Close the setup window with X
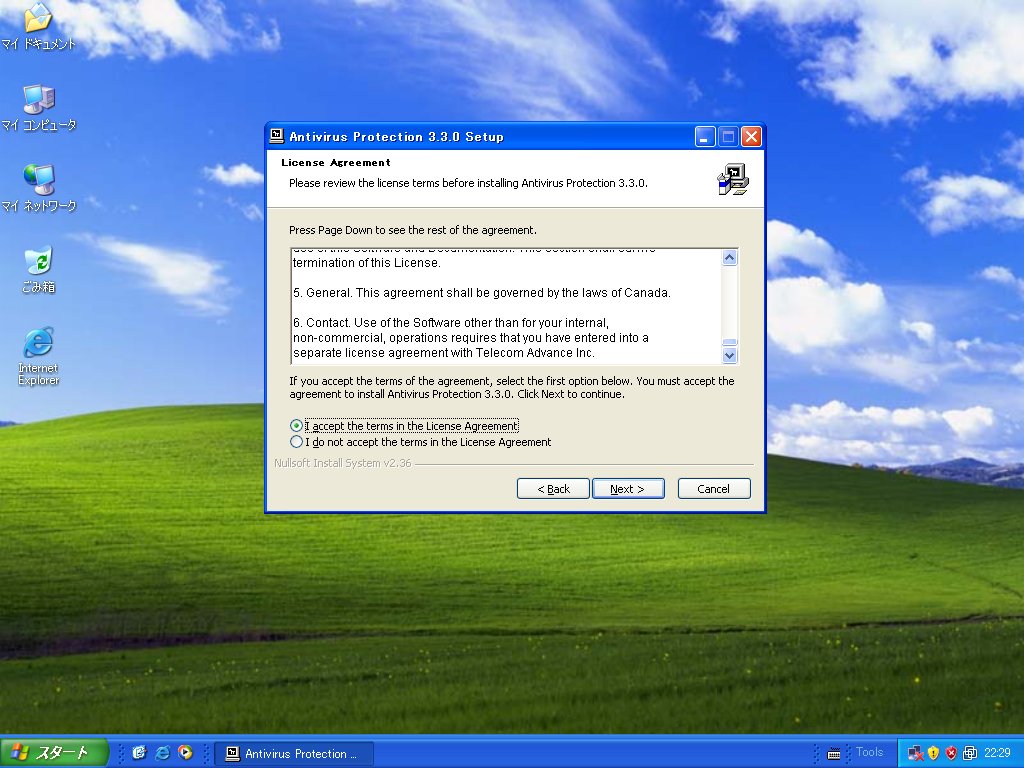 pyautogui.click(x=752, y=136)
